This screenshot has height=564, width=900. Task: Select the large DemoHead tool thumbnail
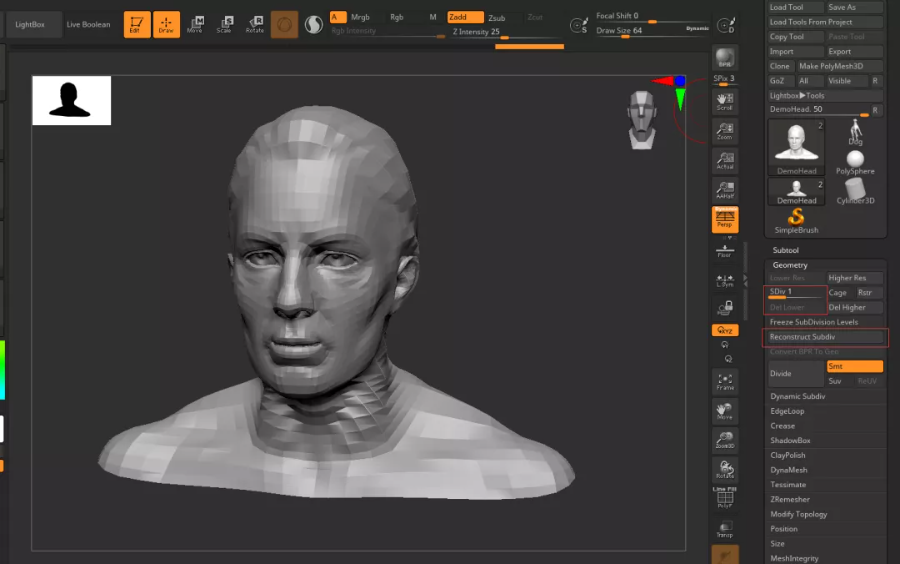[796, 147]
